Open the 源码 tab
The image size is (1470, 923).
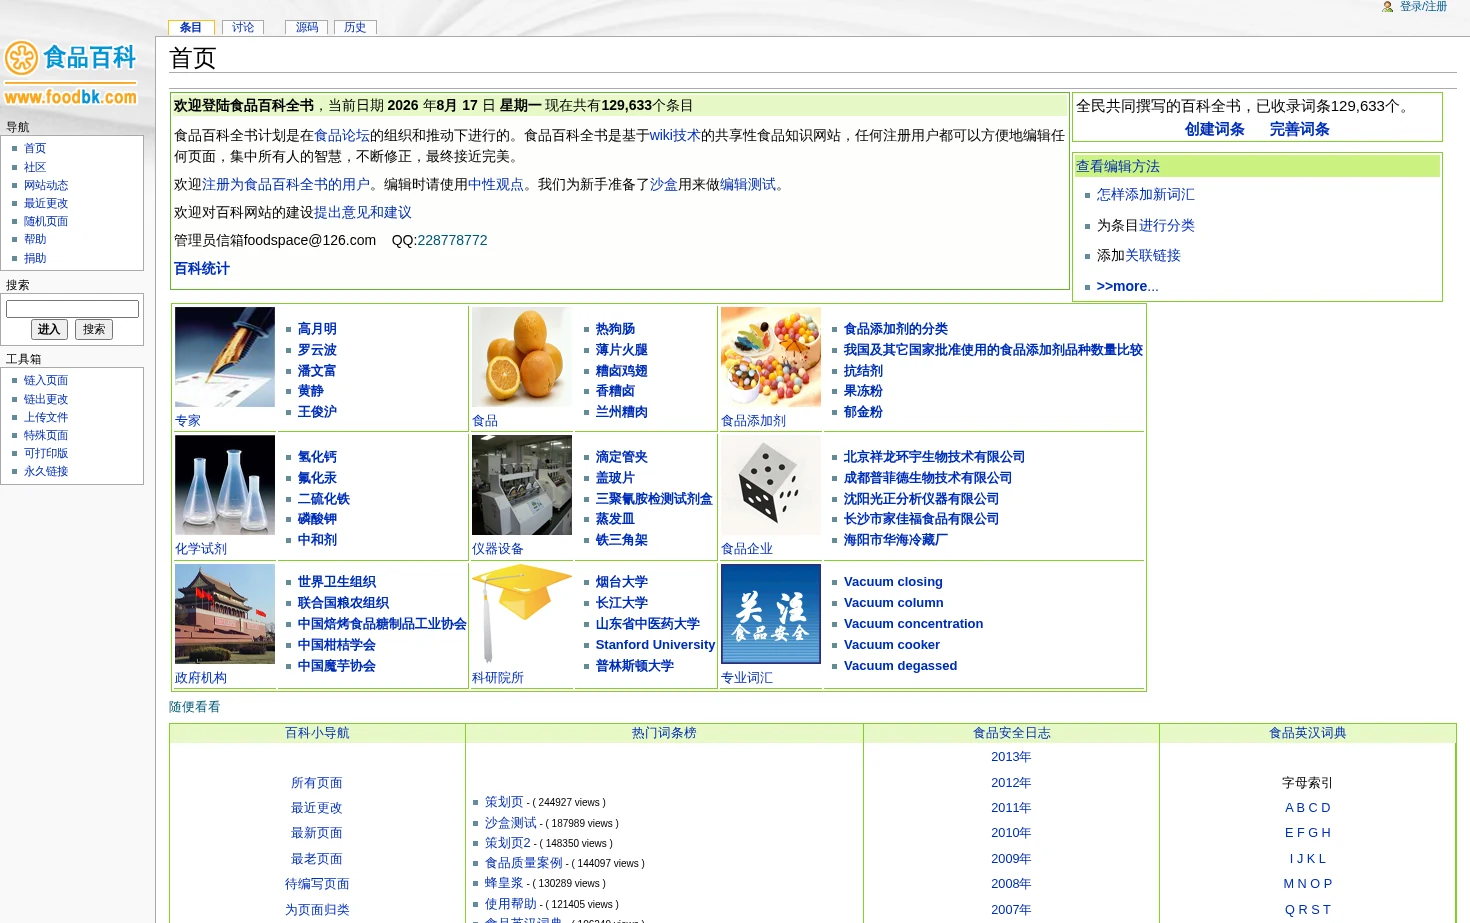307,27
